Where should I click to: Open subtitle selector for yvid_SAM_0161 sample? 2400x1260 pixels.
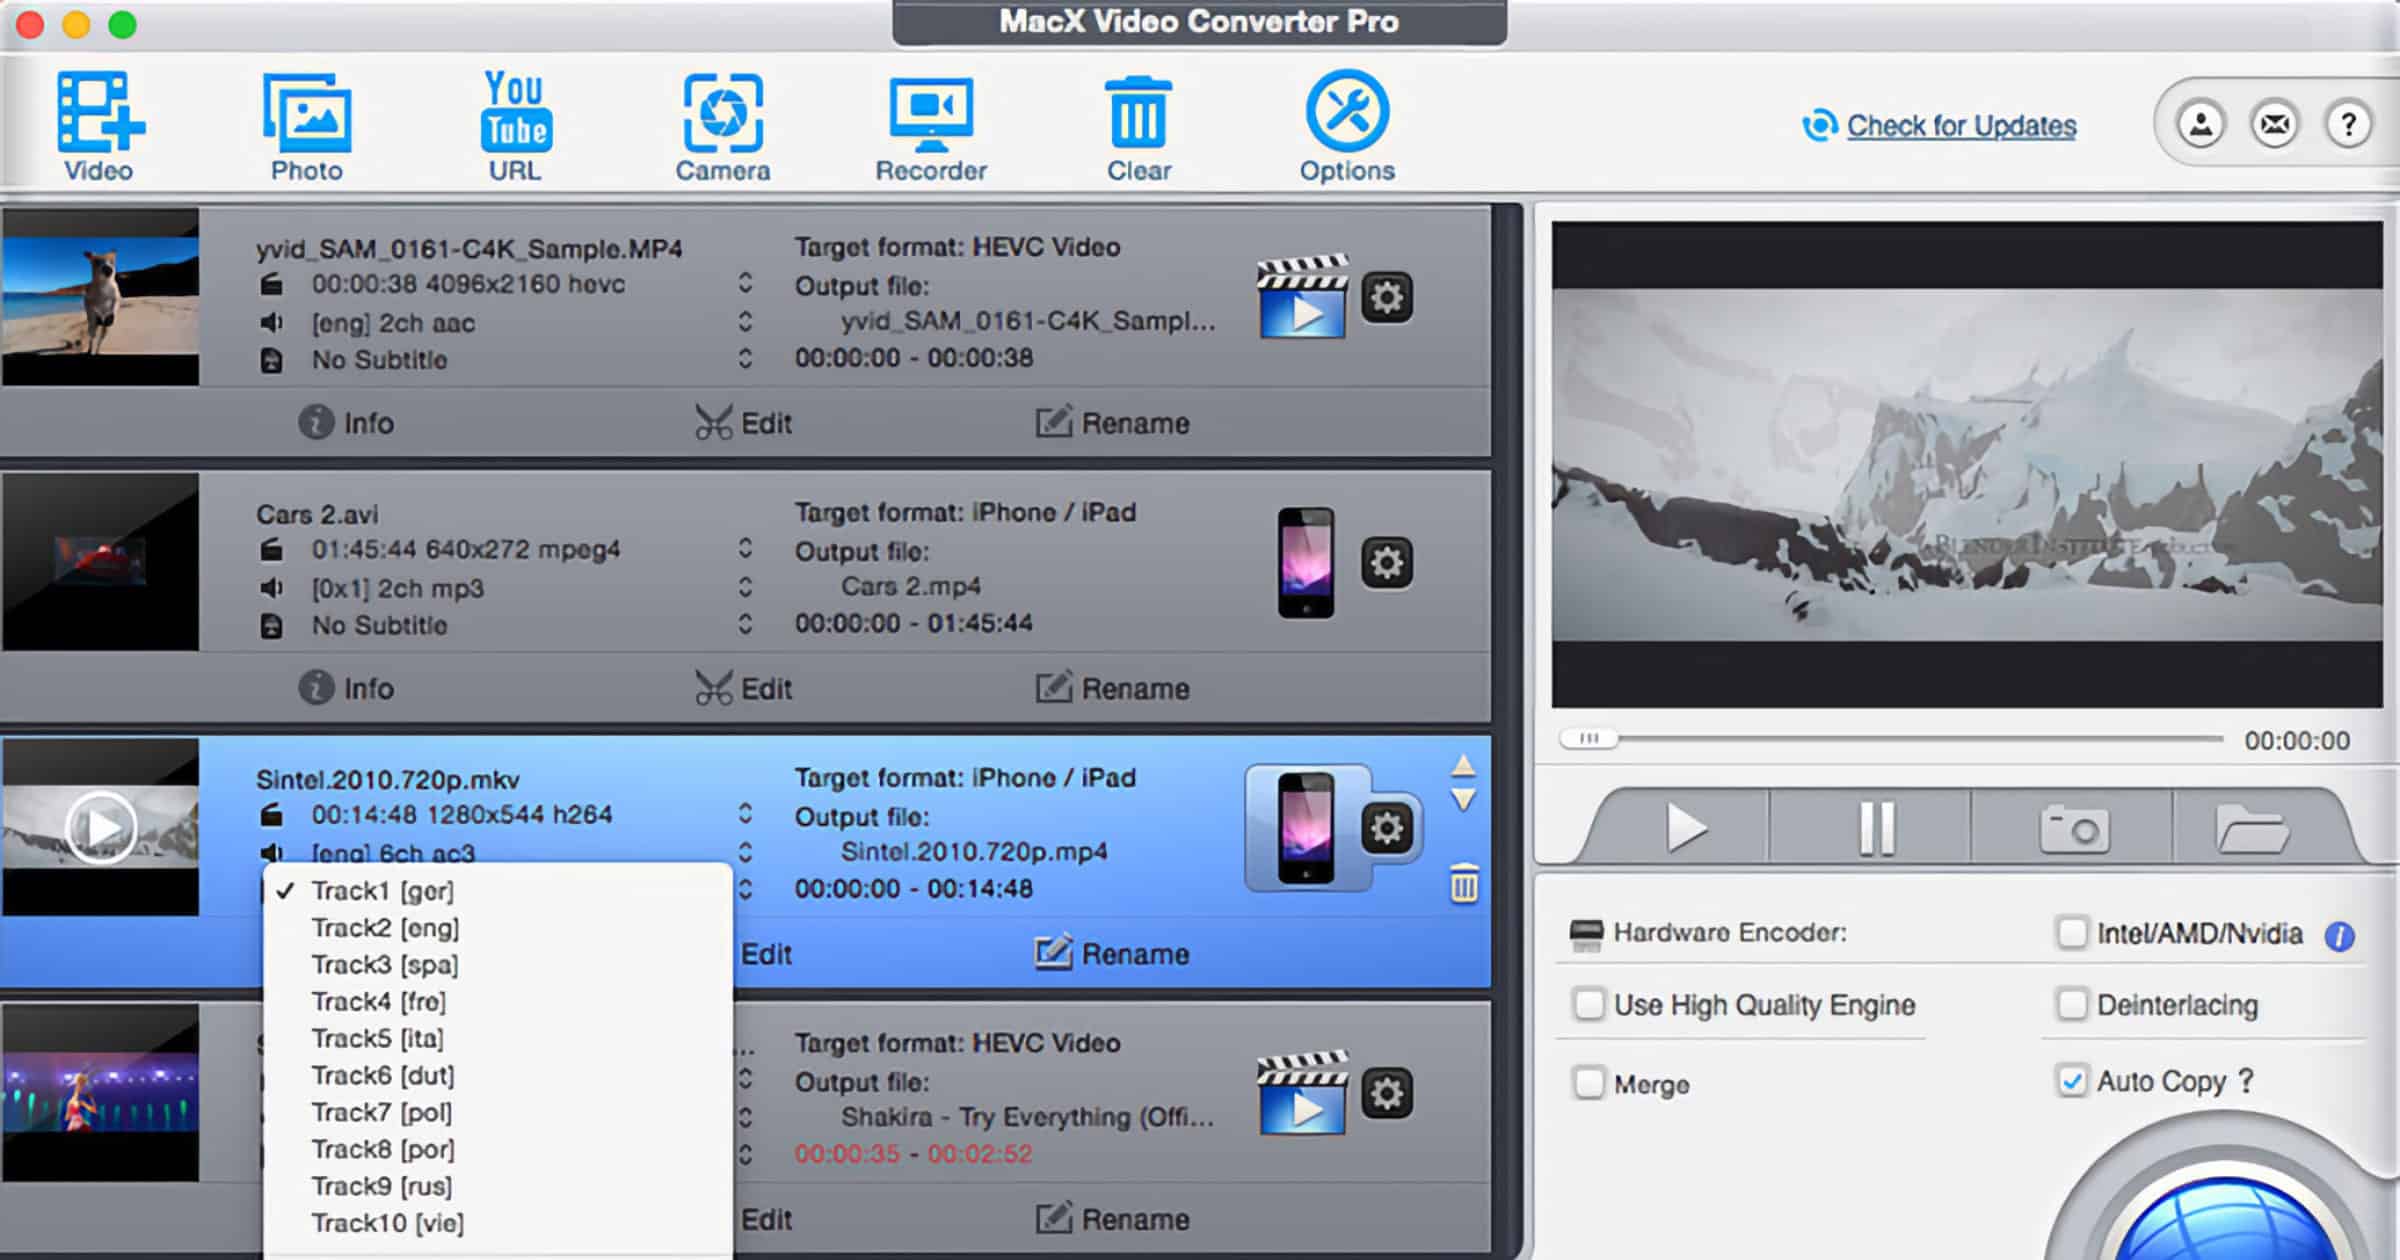point(745,360)
